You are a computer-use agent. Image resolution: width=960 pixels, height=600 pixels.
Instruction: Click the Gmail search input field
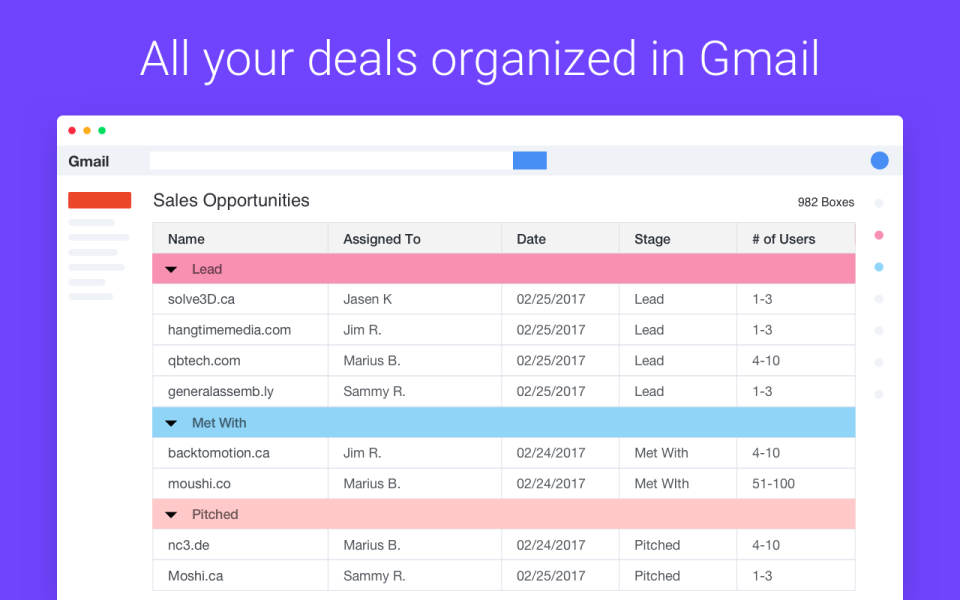tap(331, 160)
